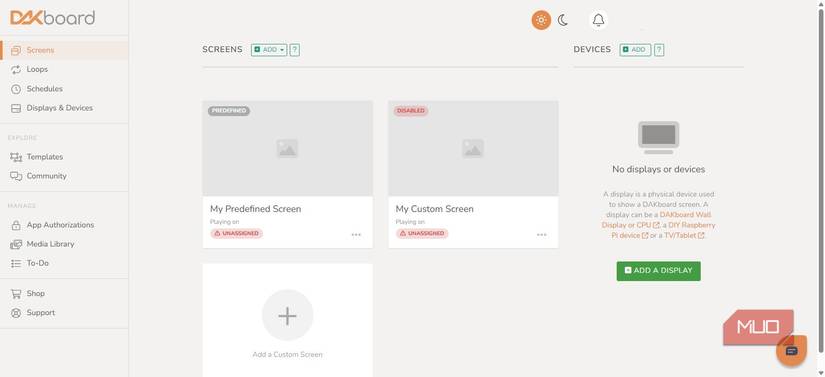Click the Devices ADD button
This screenshot has width=825, height=377.
tap(635, 49)
